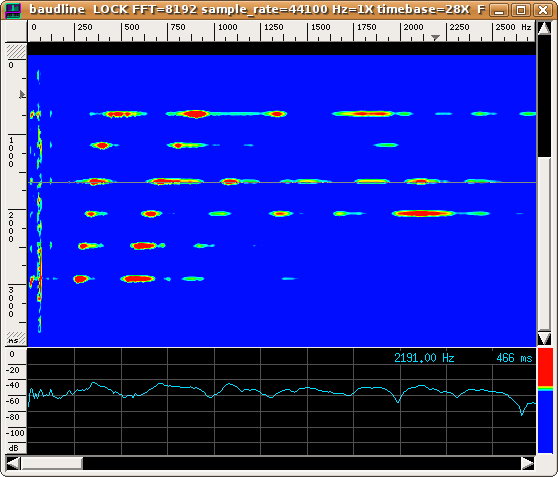Click the 1000 mark on frequency ruler
Image resolution: width=558 pixels, height=477 pixels.
(x=227, y=27)
